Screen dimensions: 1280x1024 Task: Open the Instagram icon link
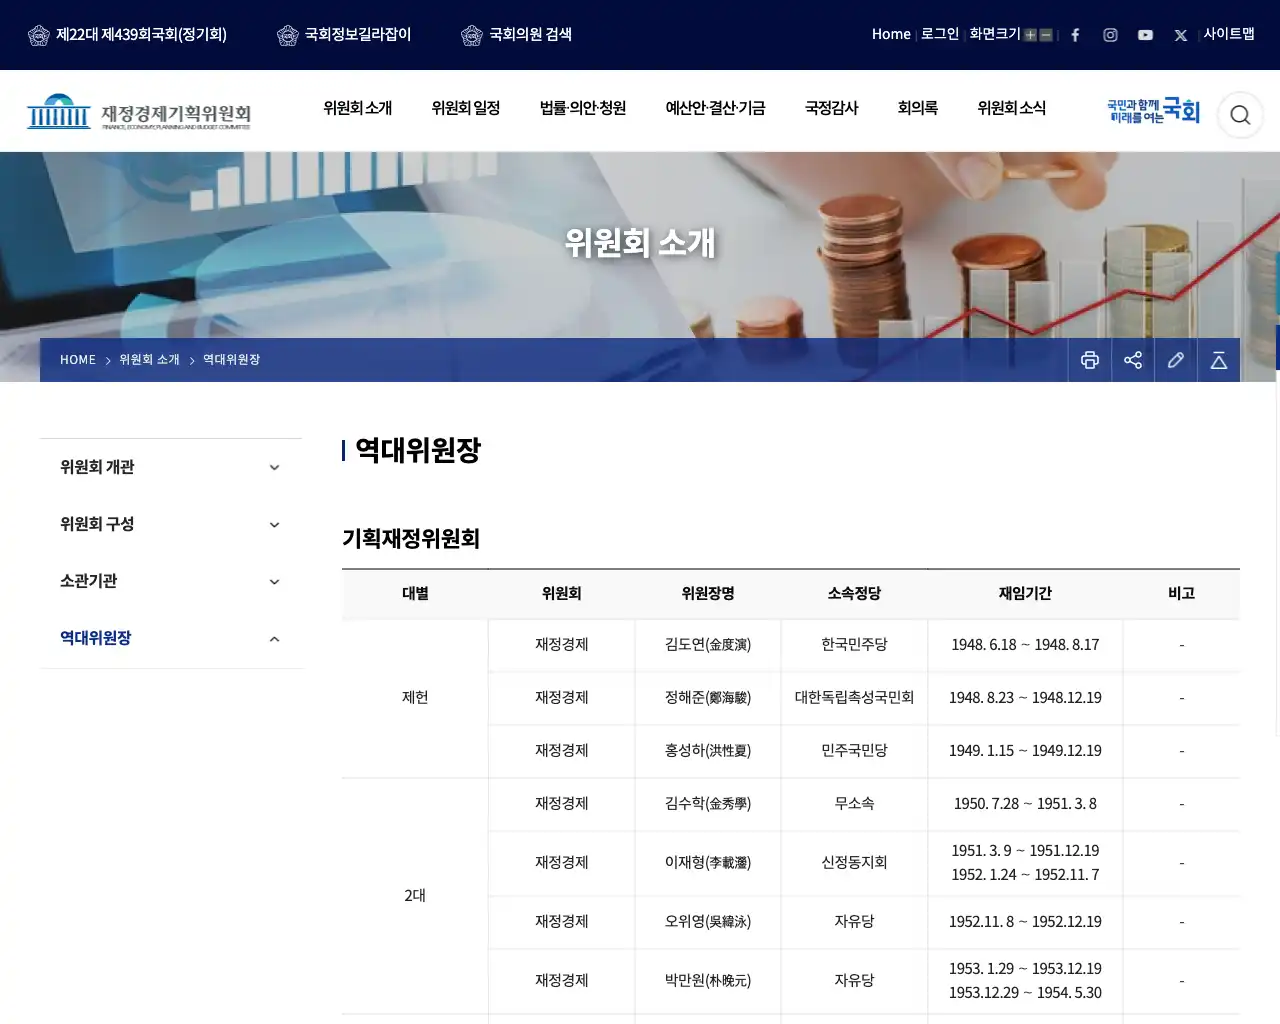pos(1110,35)
